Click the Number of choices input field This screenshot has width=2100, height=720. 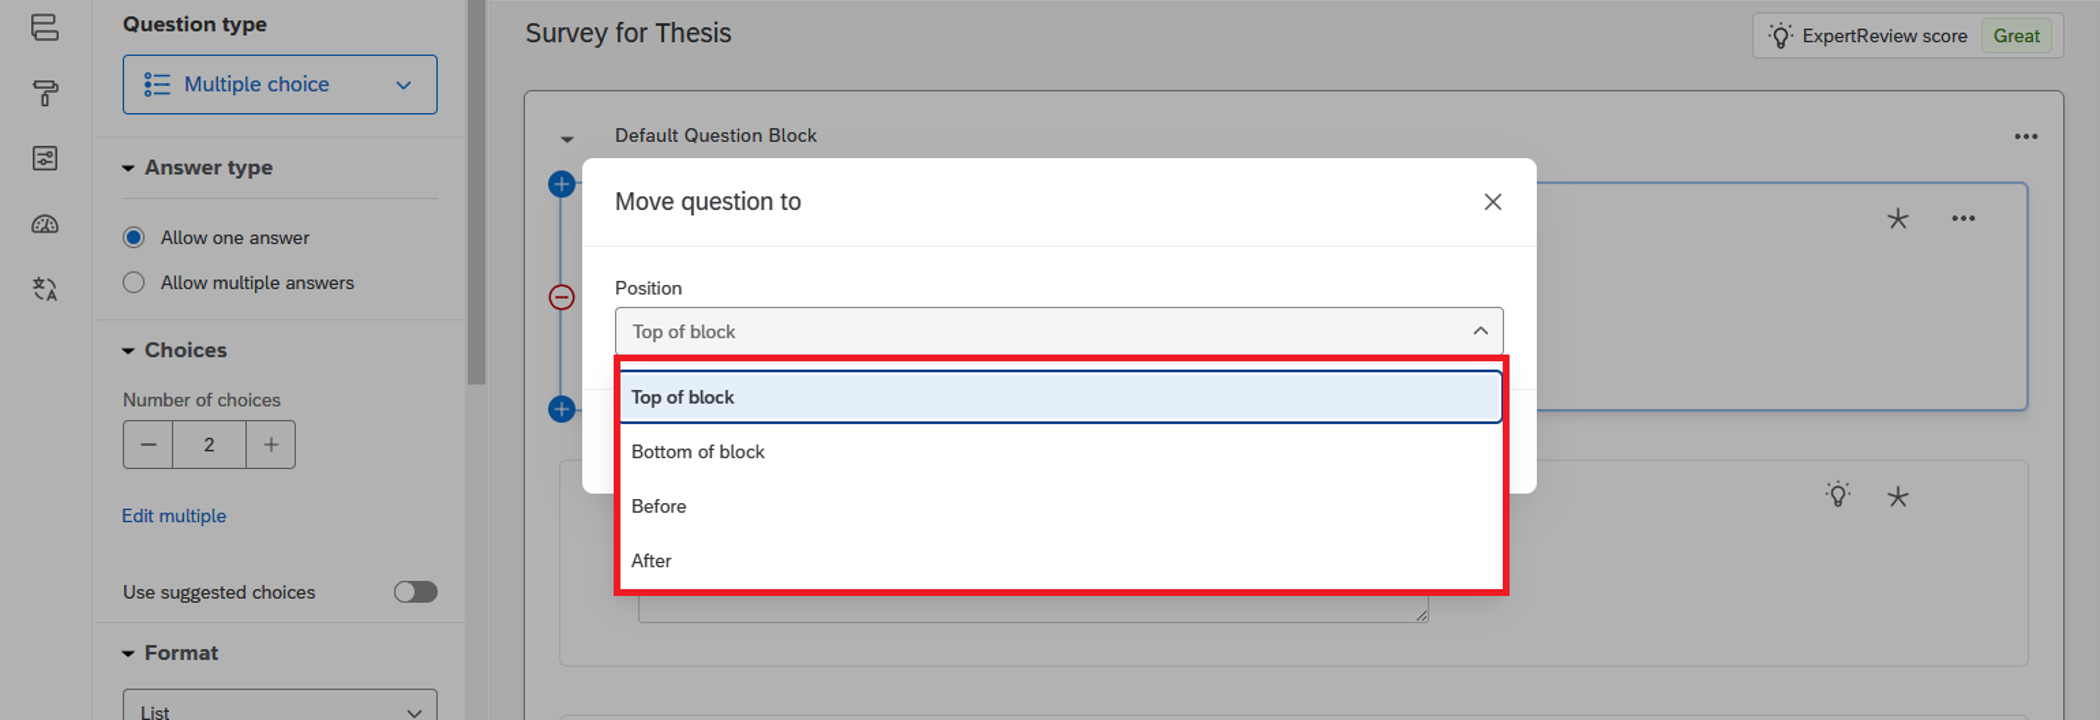point(209,445)
